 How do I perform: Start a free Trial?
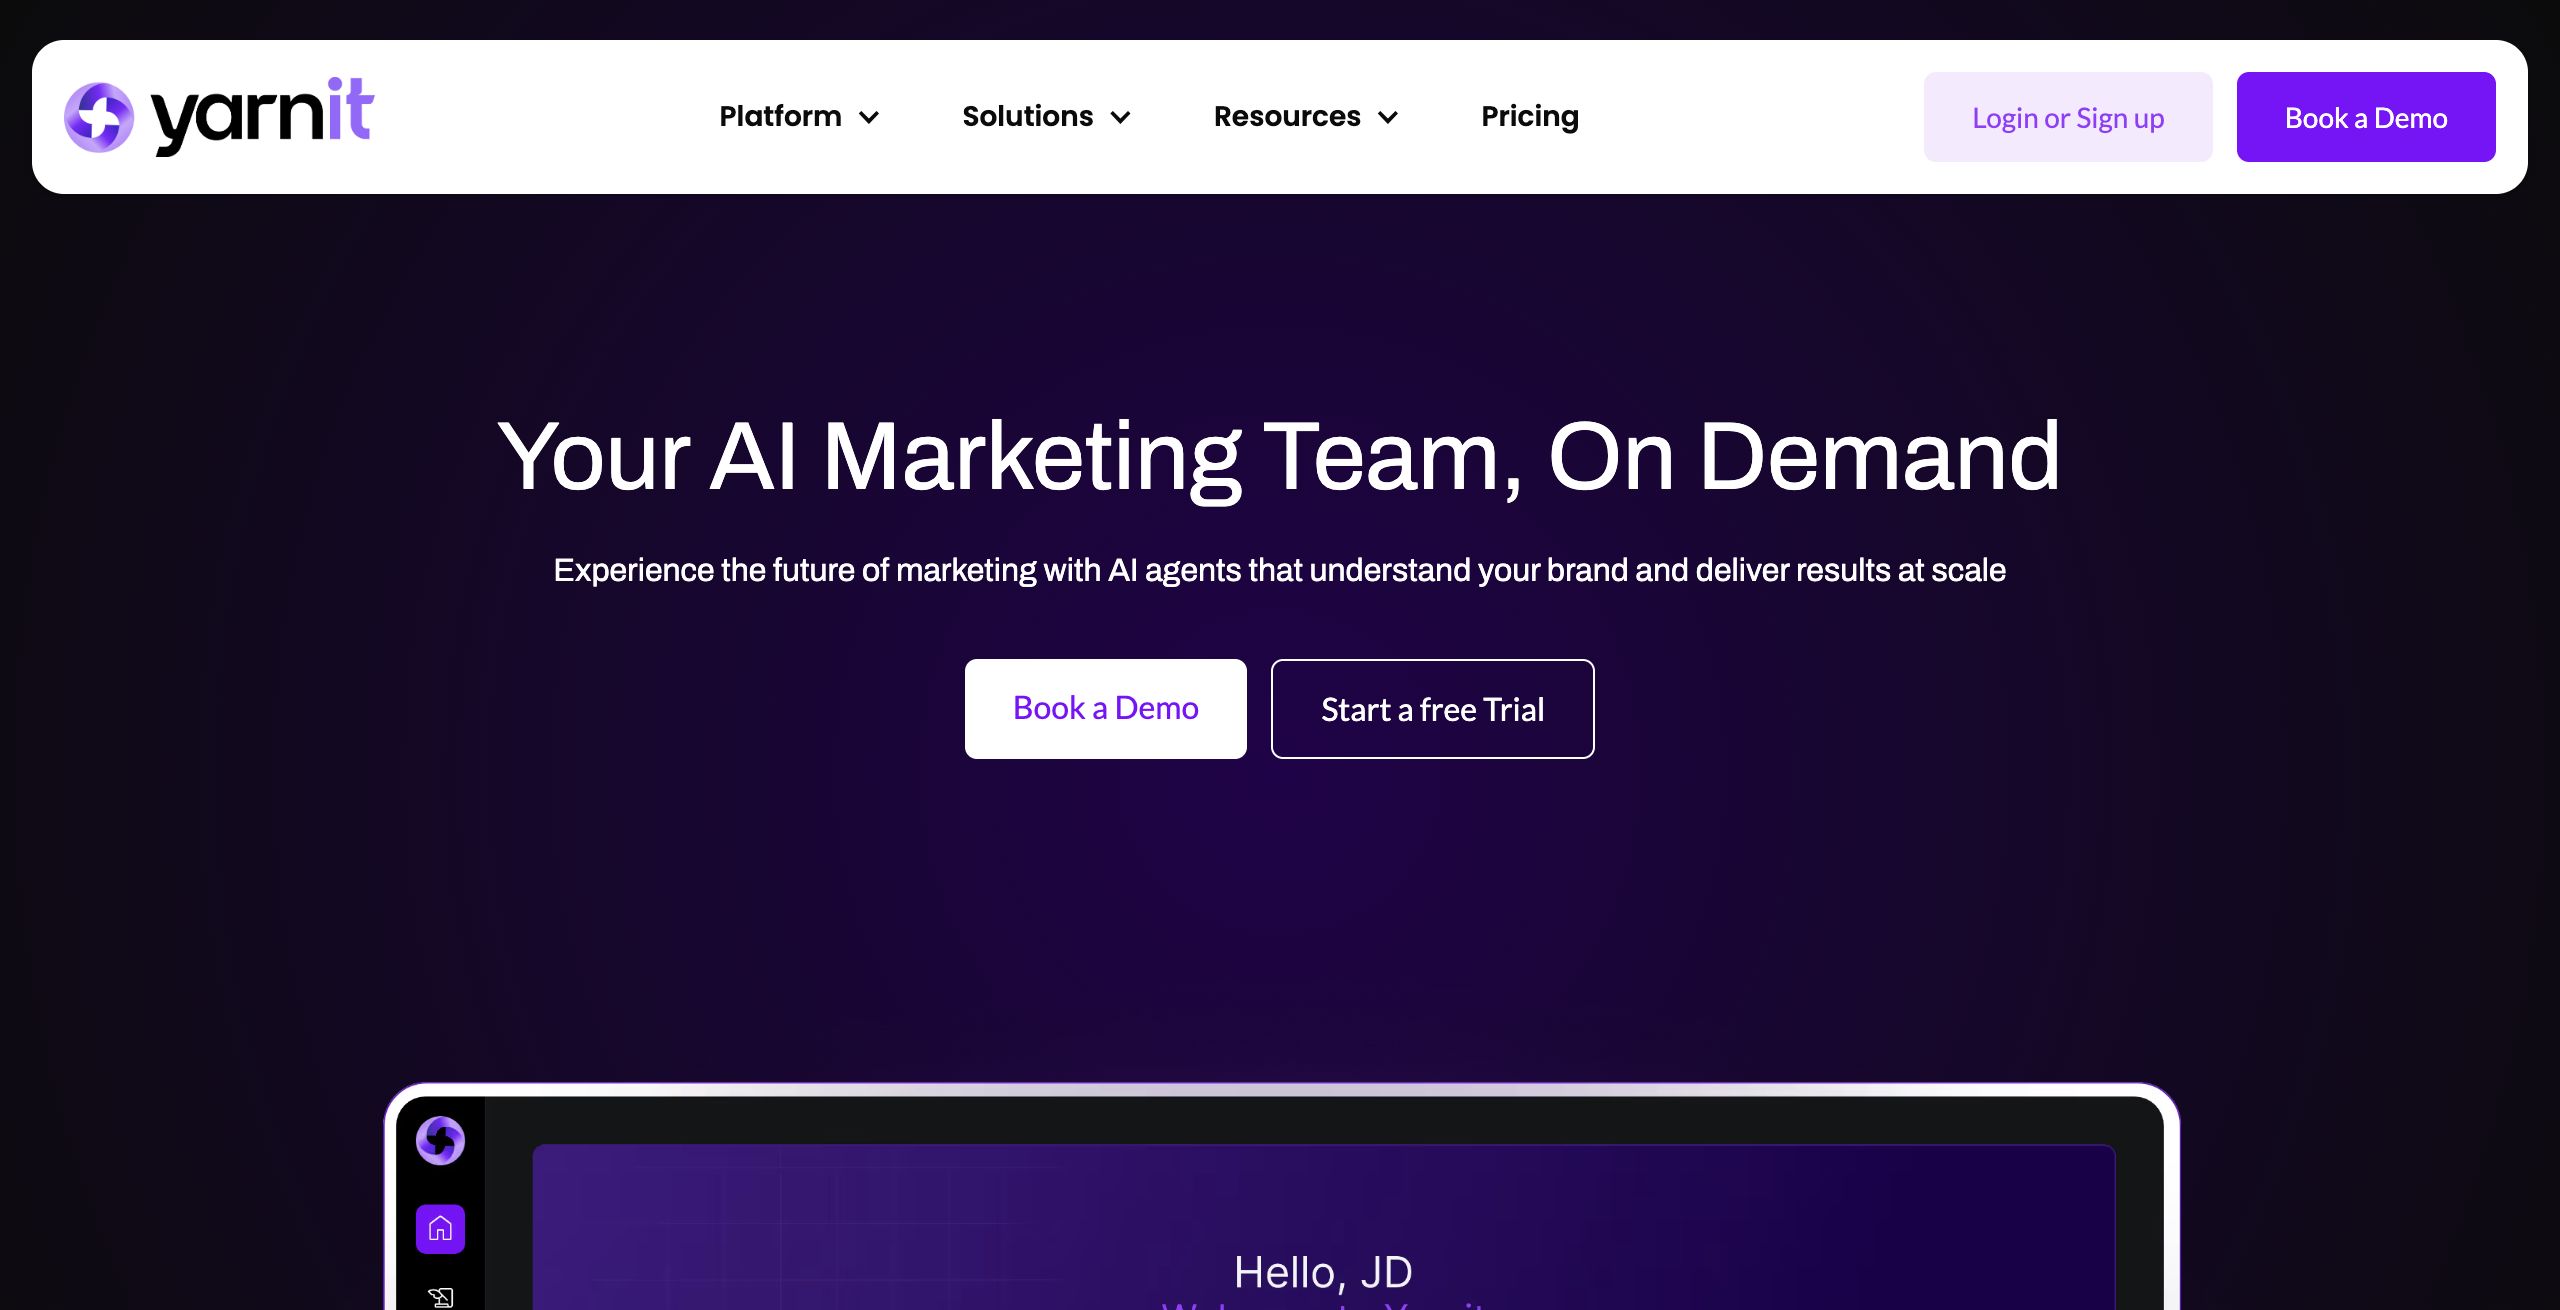1432,709
